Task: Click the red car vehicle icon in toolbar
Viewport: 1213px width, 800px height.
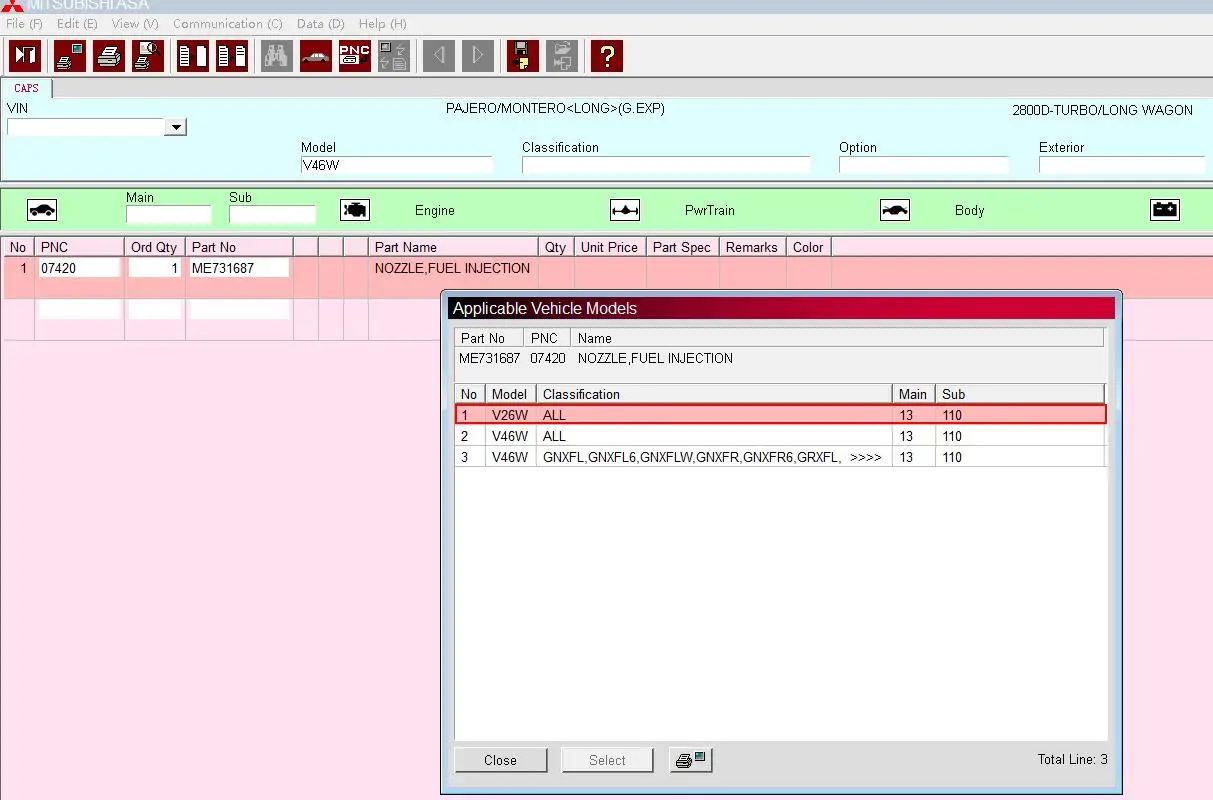Action: coord(316,56)
